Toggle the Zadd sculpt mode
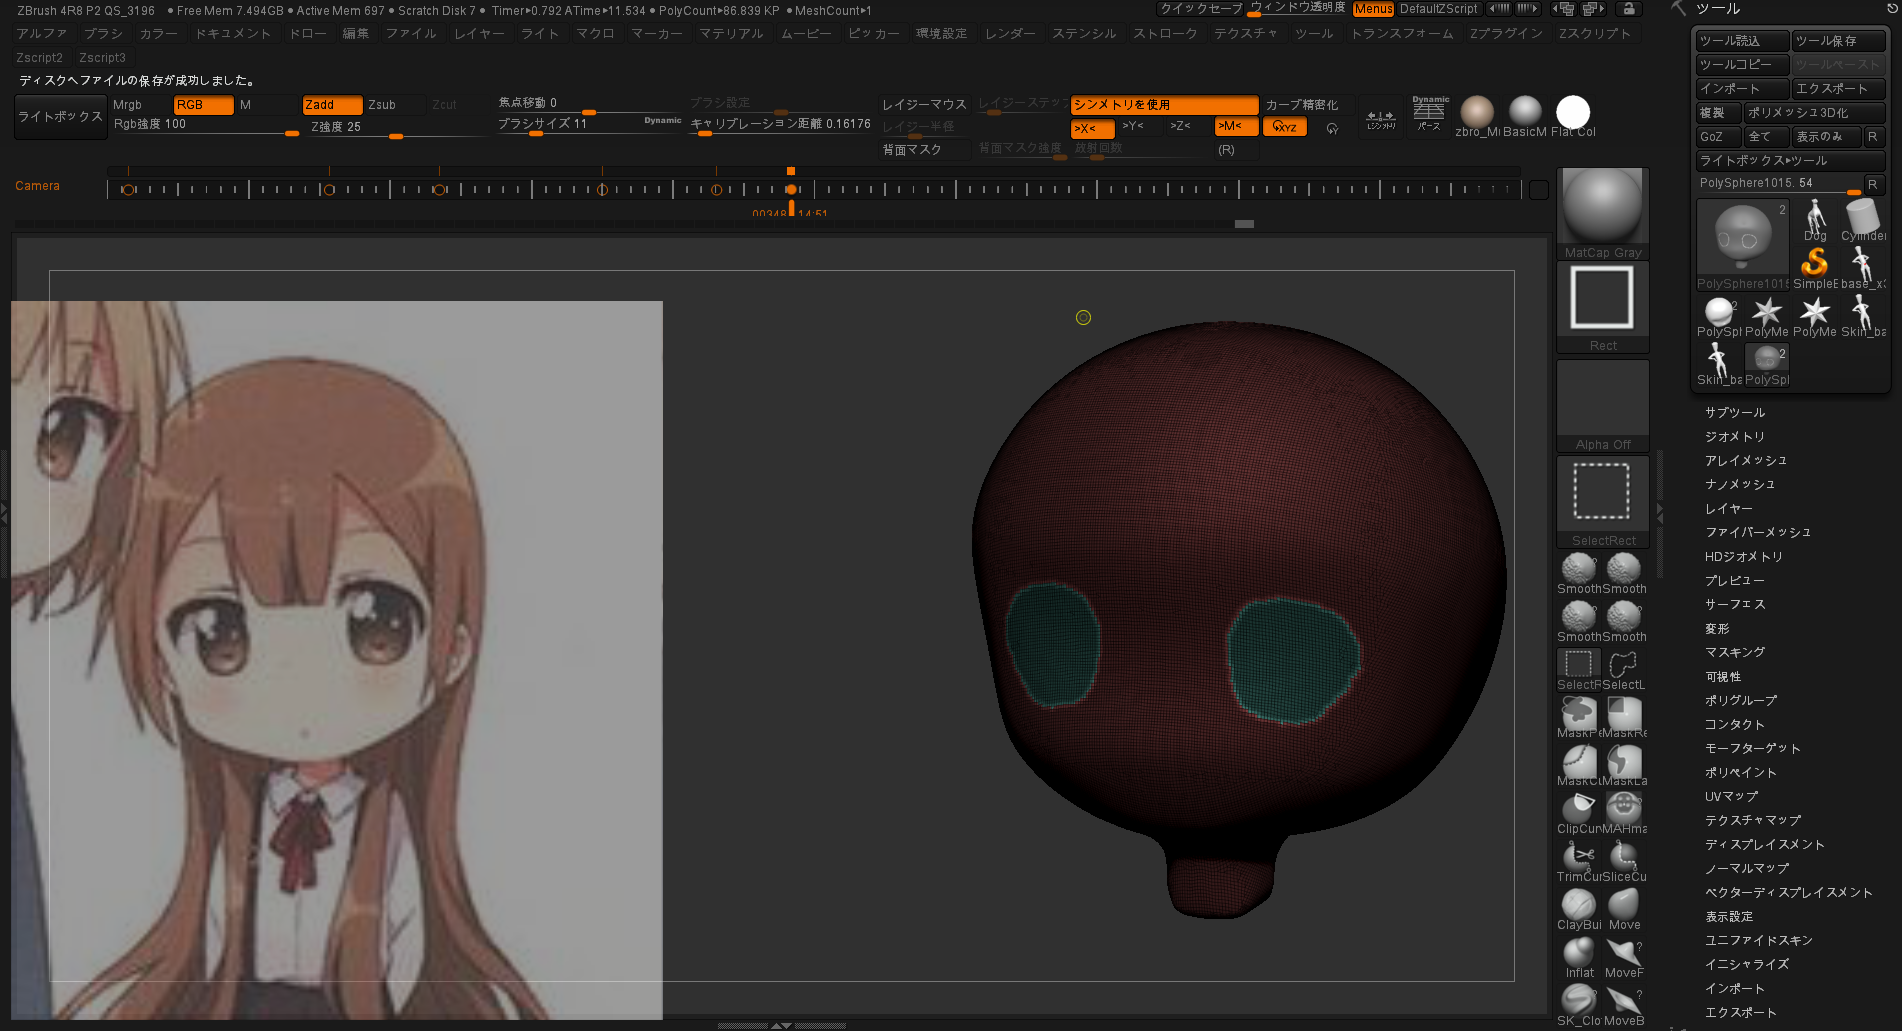 tap(331, 105)
